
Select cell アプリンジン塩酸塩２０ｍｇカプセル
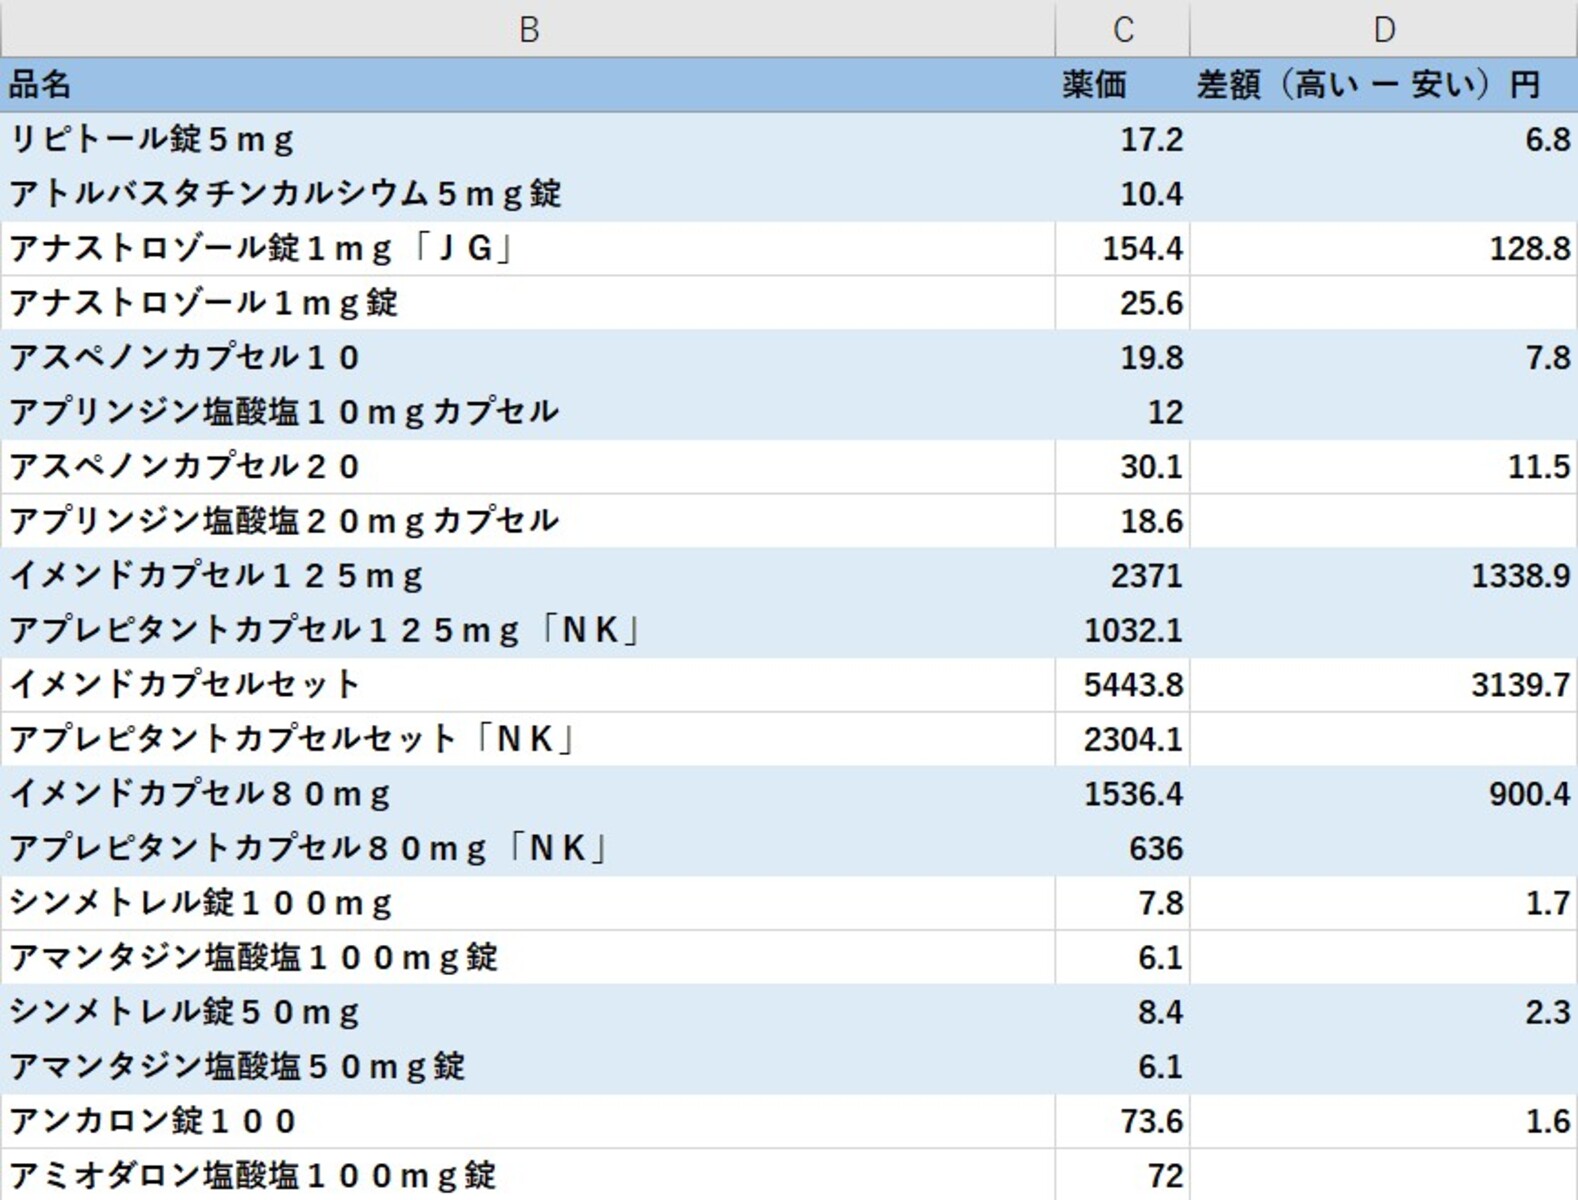(528, 521)
